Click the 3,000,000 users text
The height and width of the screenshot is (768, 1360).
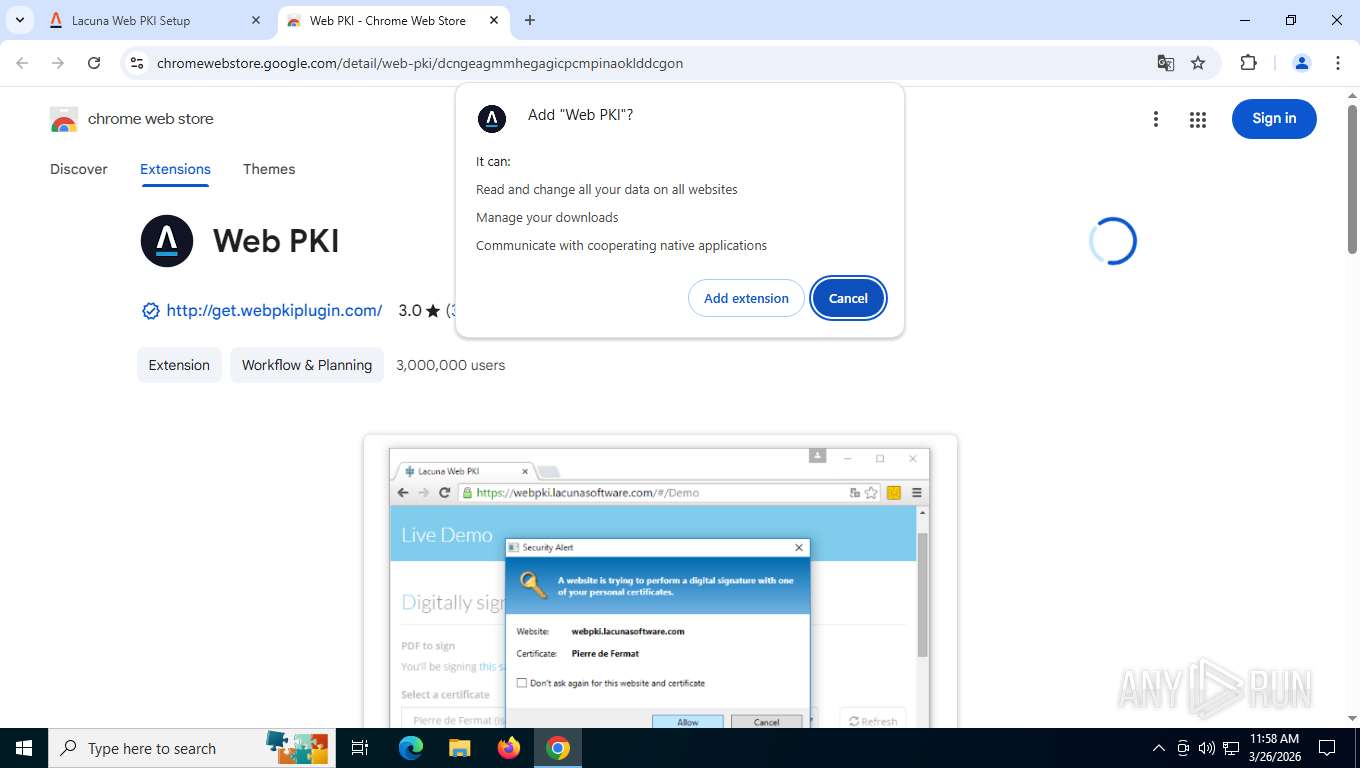451,365
